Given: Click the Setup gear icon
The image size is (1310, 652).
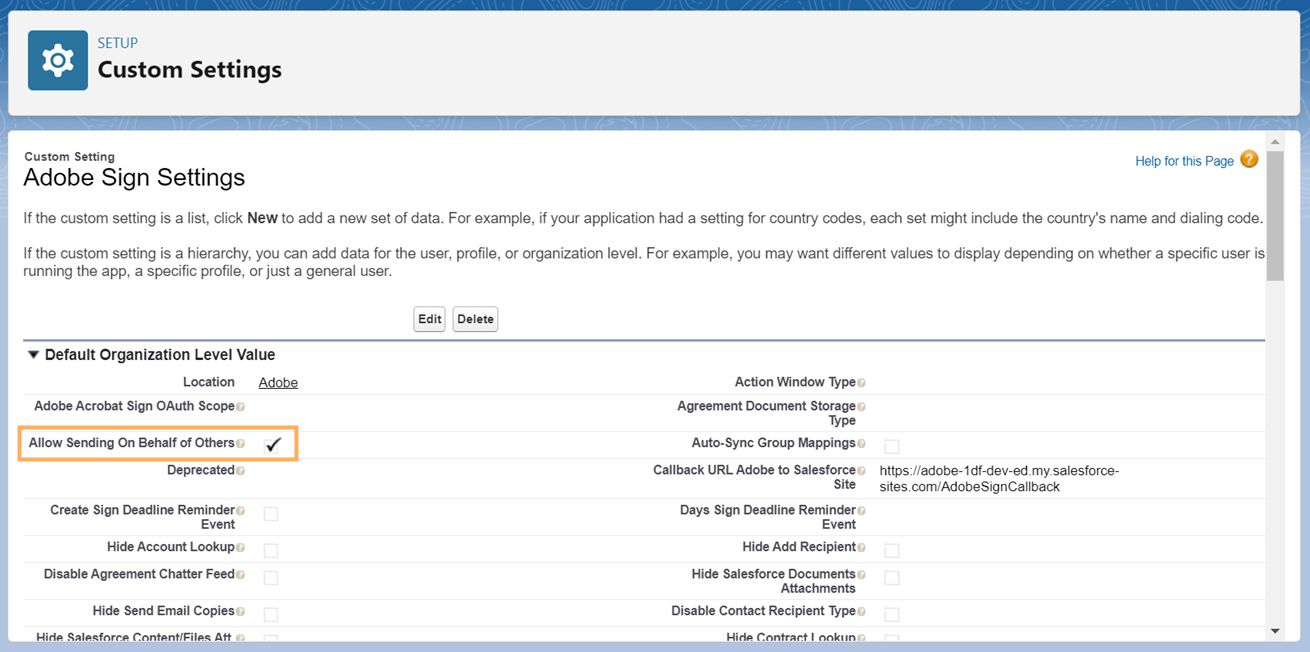Looking at the screenshot, I should click(58, 61).
